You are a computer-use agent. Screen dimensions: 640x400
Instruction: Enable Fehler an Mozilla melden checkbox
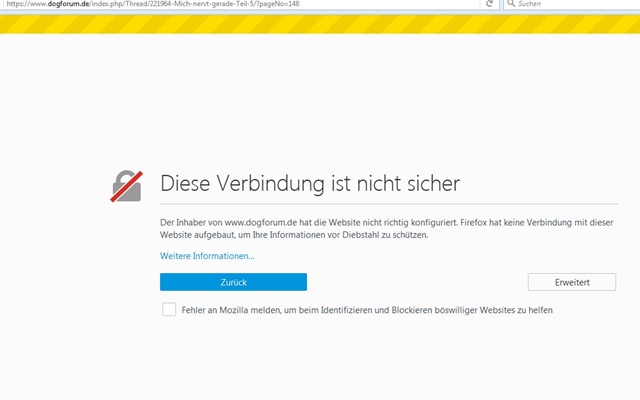tap(169, 309)
